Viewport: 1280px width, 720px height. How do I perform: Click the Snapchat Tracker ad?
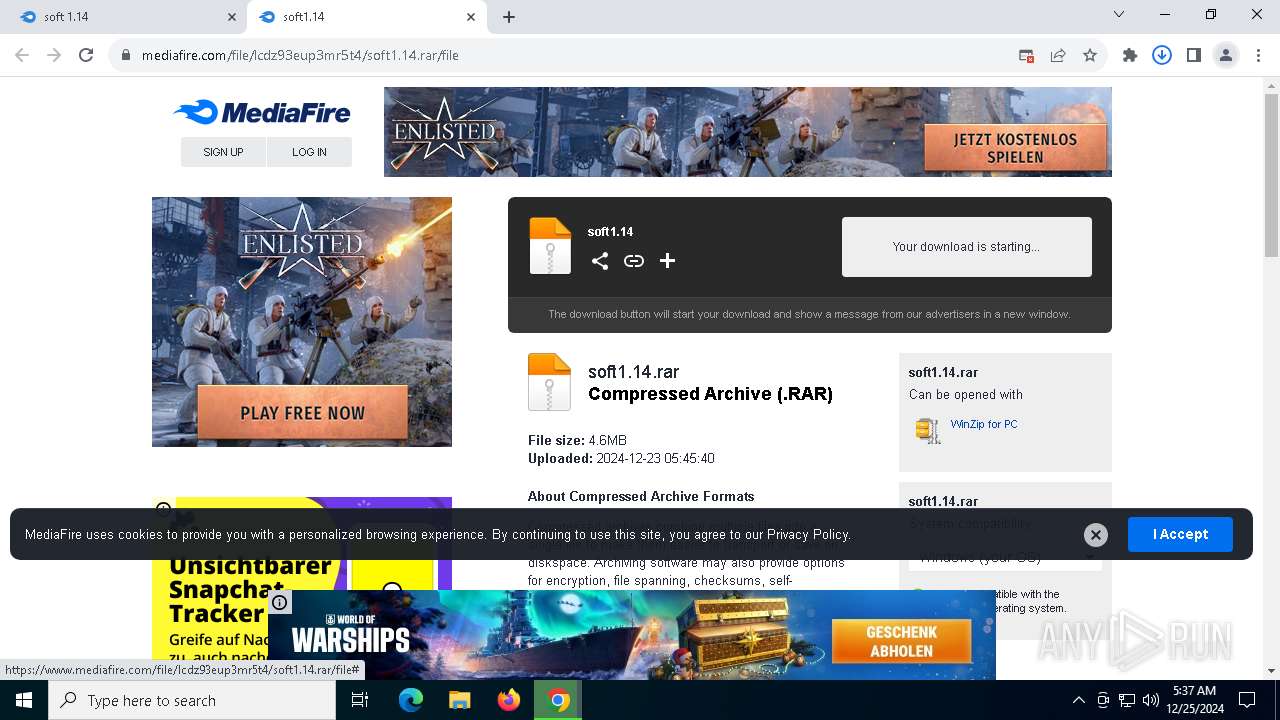coord(302,578)
